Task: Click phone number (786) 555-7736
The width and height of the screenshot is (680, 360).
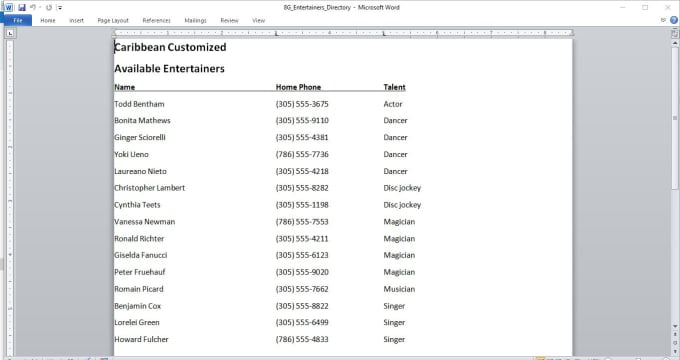Action: (x=302, y=154)
